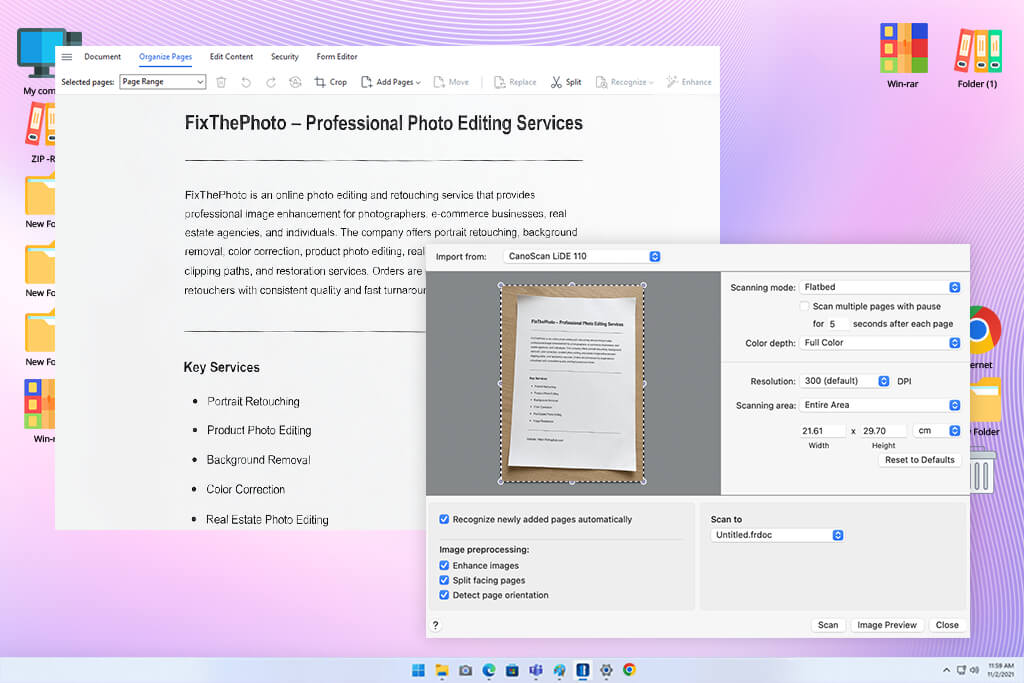The height and width of the screenshot is (683, 1024).
Task: Select the Crop tool
Action: pos(330,82)
